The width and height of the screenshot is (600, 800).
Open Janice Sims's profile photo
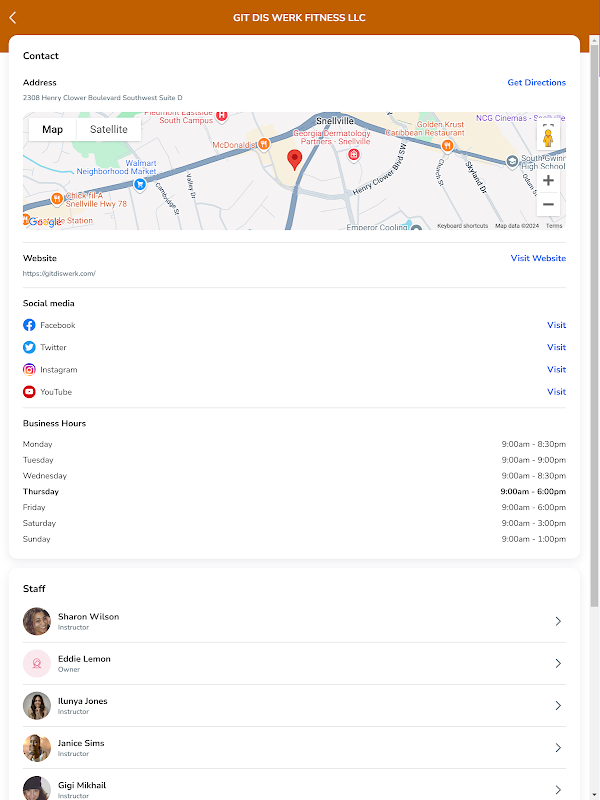pyautogui.click(x=37, y=747)
